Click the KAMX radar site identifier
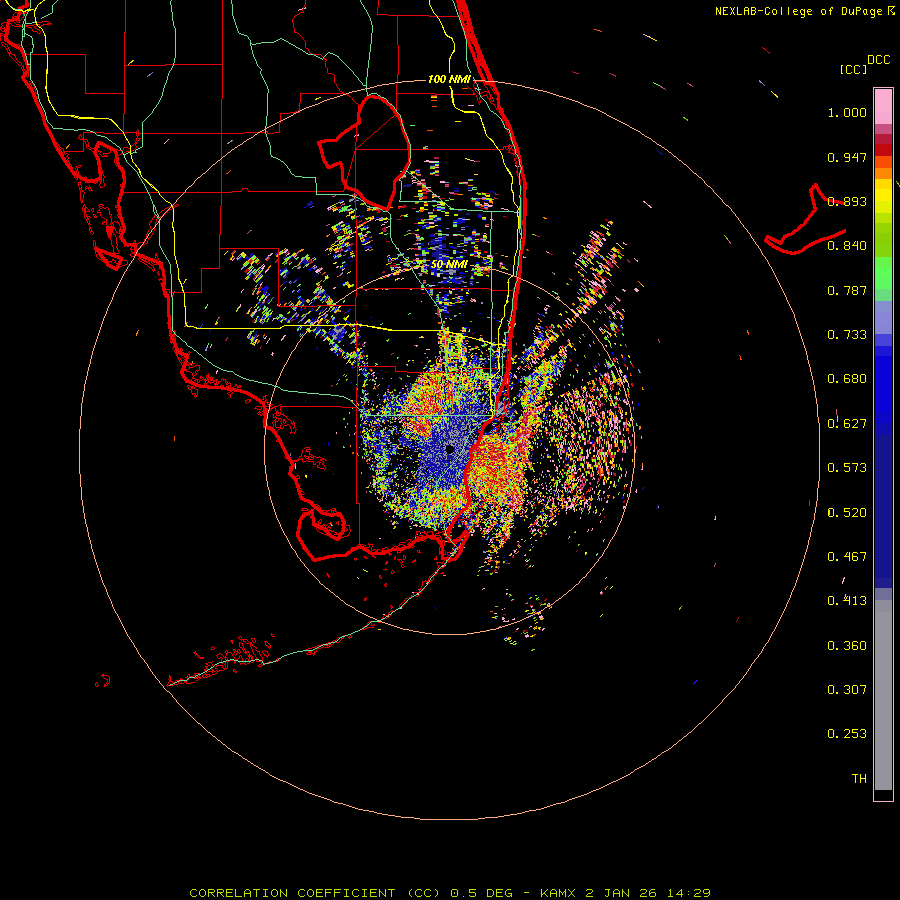 [559, 893]
